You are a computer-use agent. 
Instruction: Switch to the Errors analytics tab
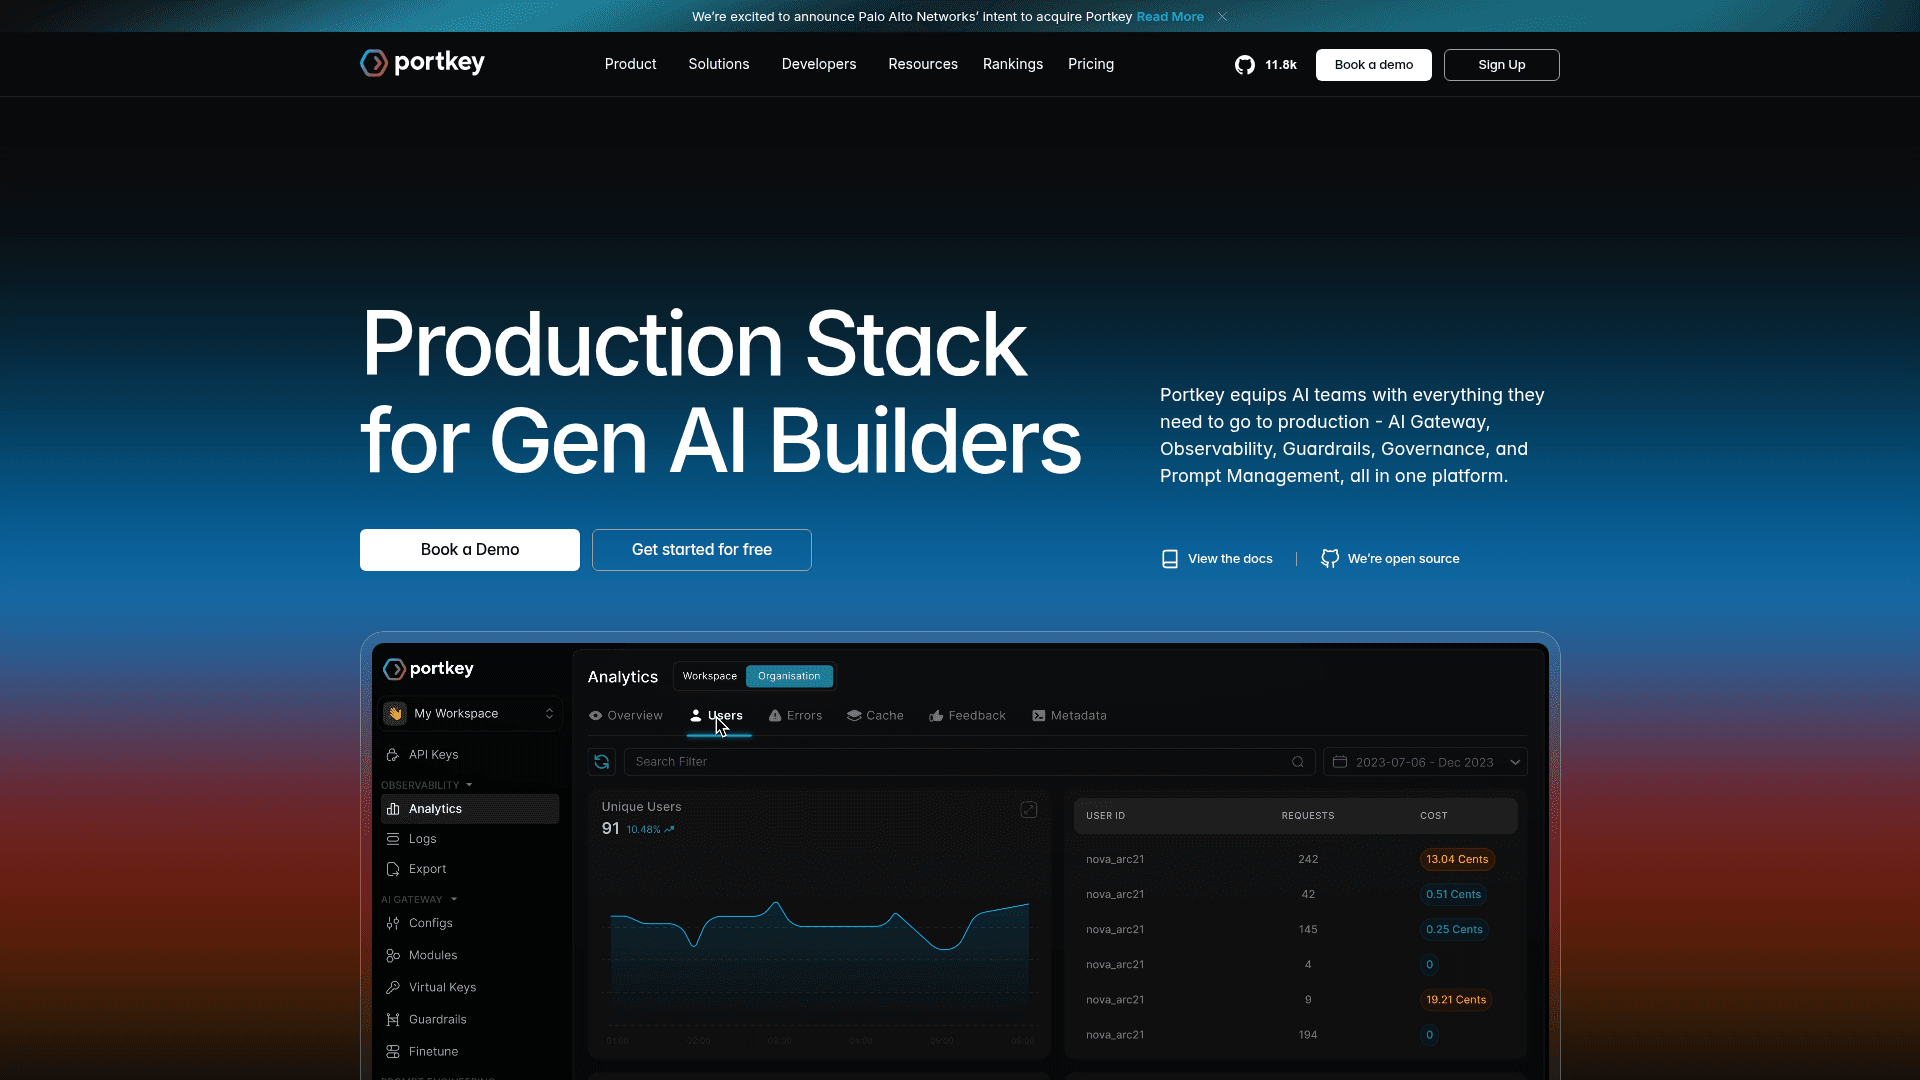(795, 716)
